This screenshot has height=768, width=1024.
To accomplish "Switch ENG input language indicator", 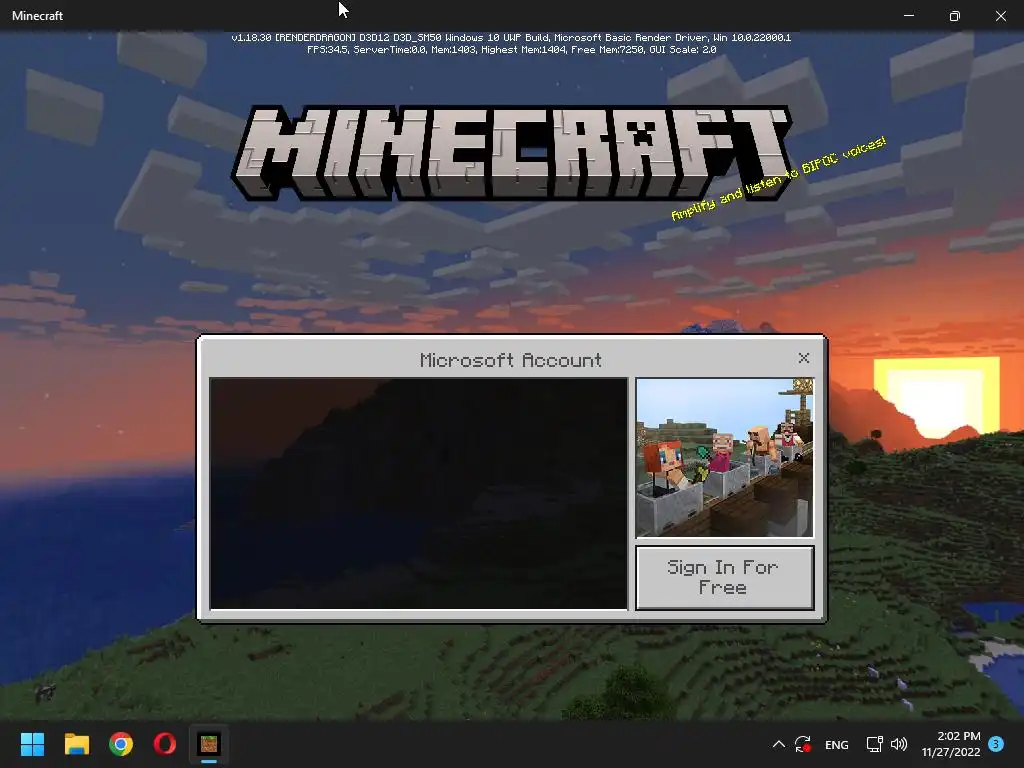I will tap(837, 744).
